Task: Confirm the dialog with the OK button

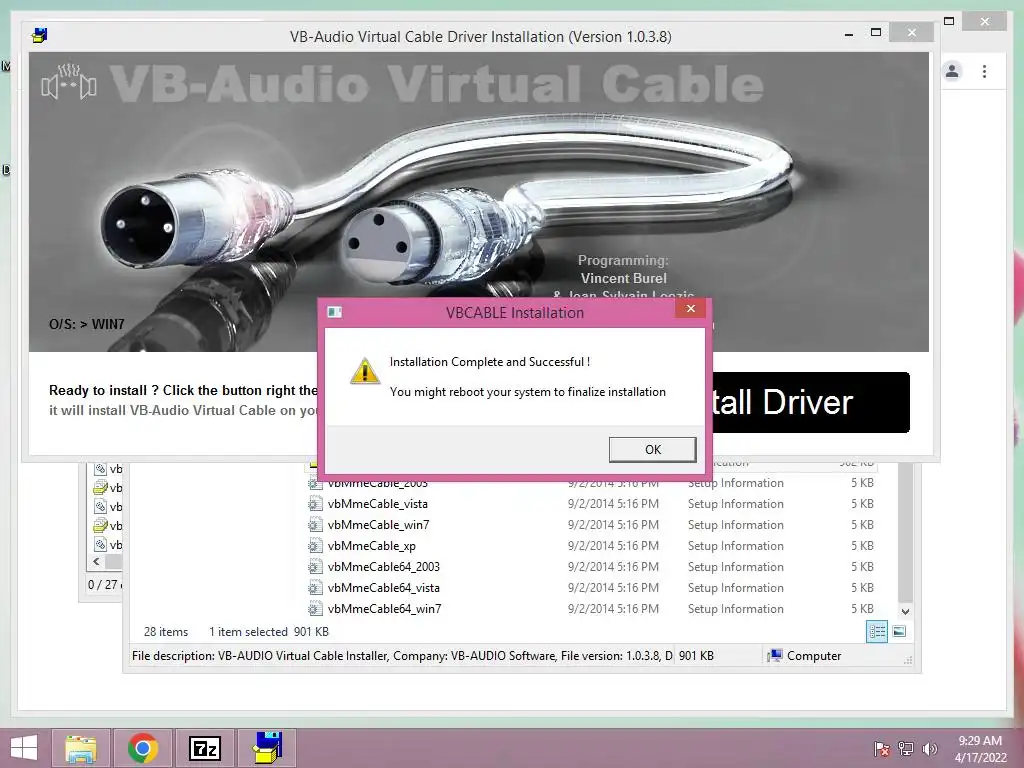Action: click(x=652, y=449)
